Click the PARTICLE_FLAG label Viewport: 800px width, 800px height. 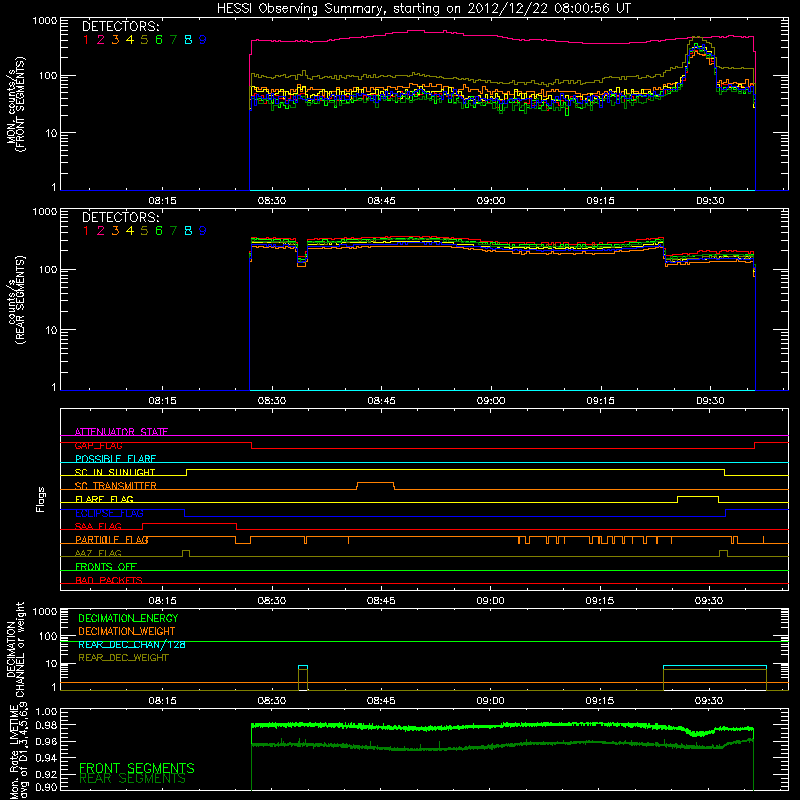[x=112, y=540]
